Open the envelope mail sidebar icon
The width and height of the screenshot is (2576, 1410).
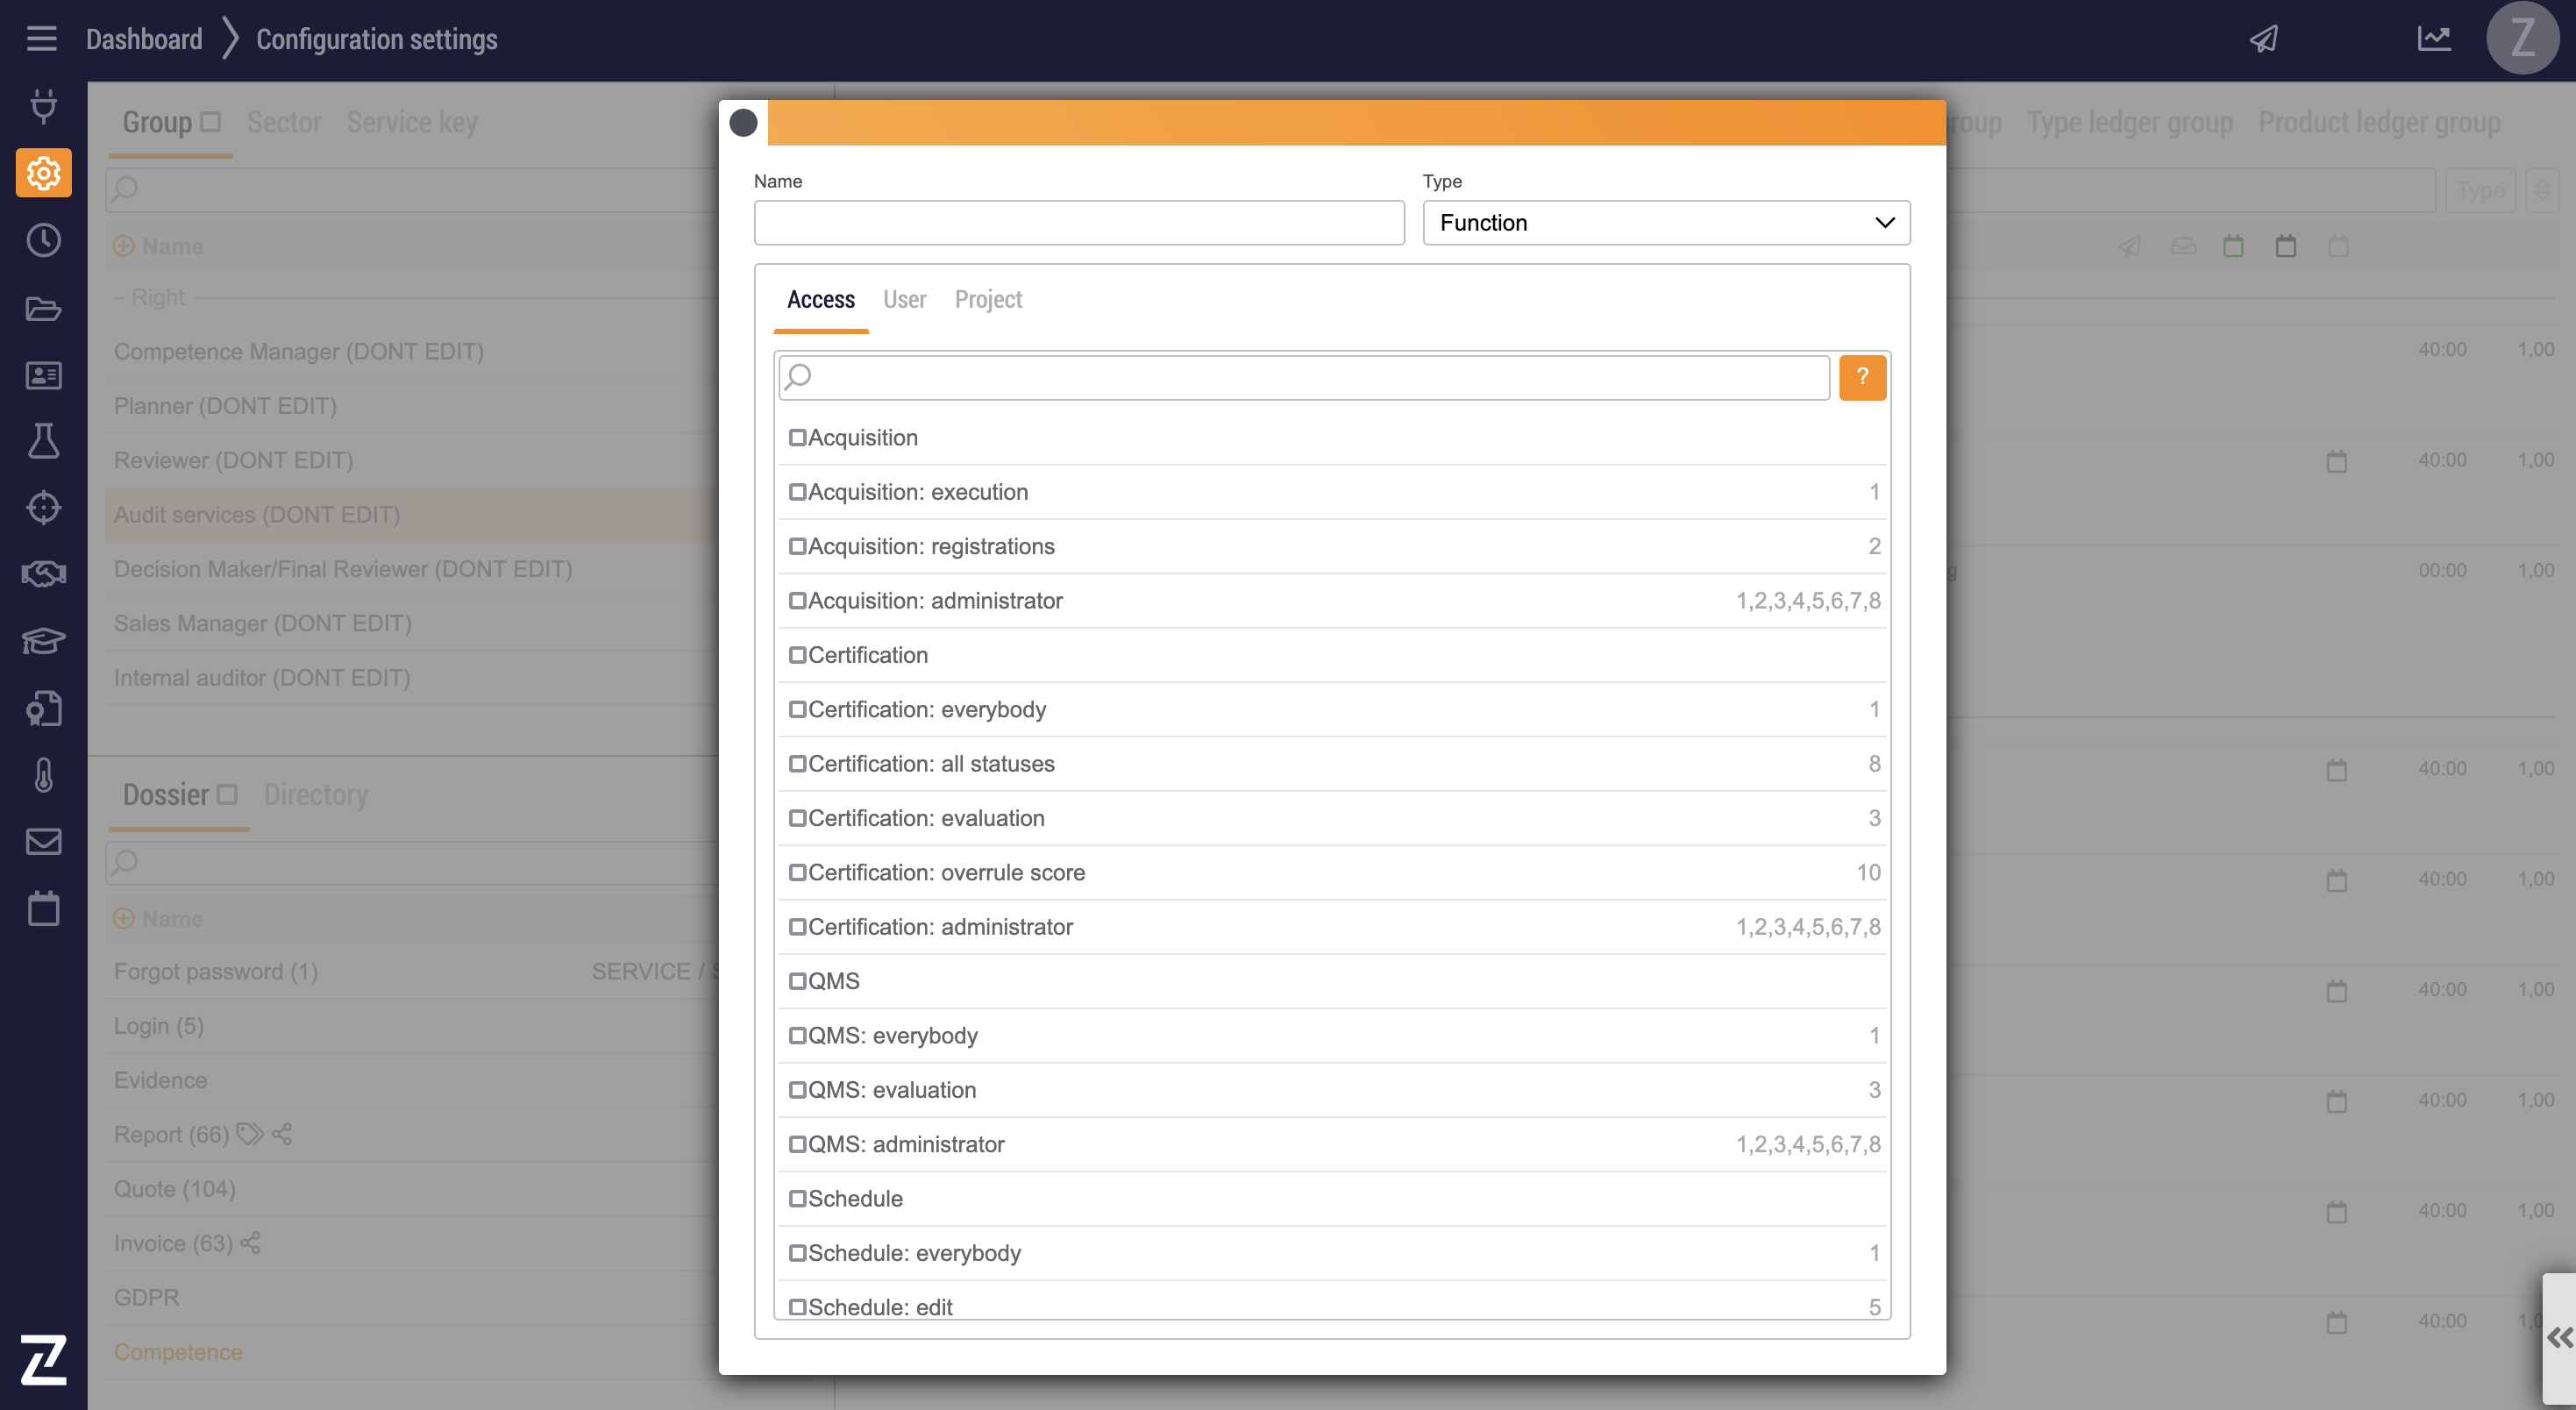(43, 842)
